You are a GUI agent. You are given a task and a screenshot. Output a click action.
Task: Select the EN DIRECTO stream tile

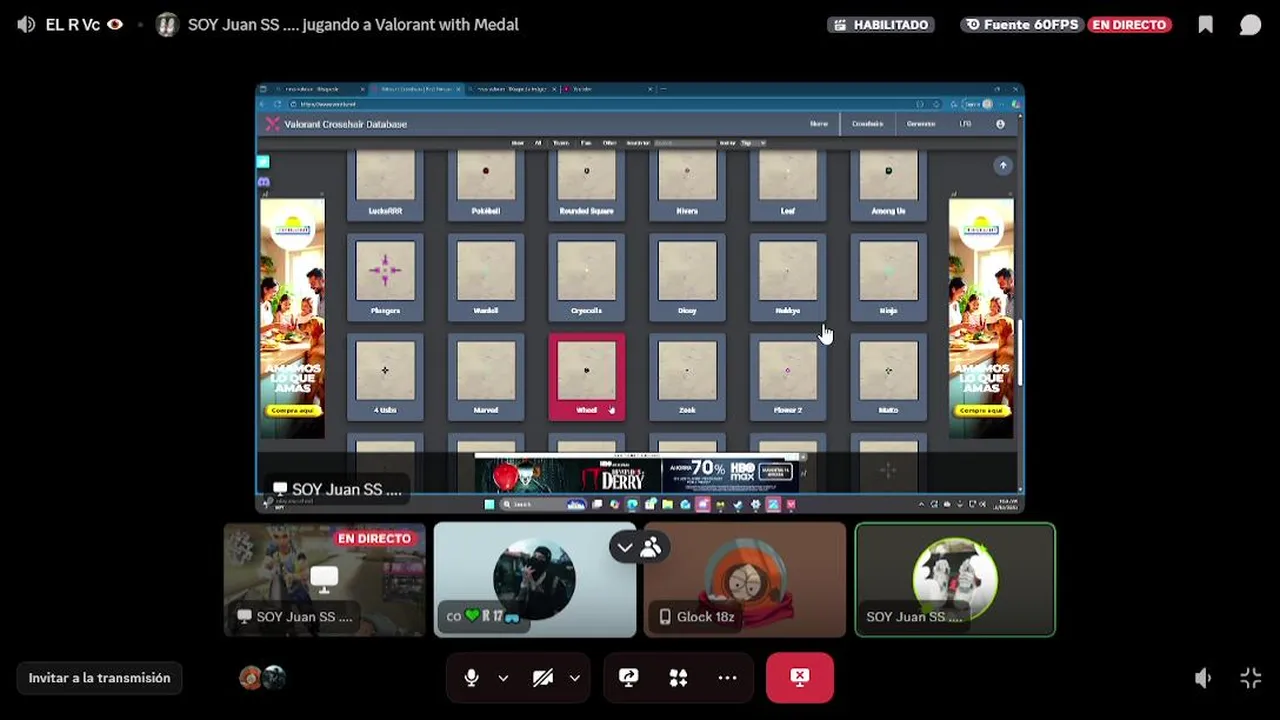click(x=325, y=580)
